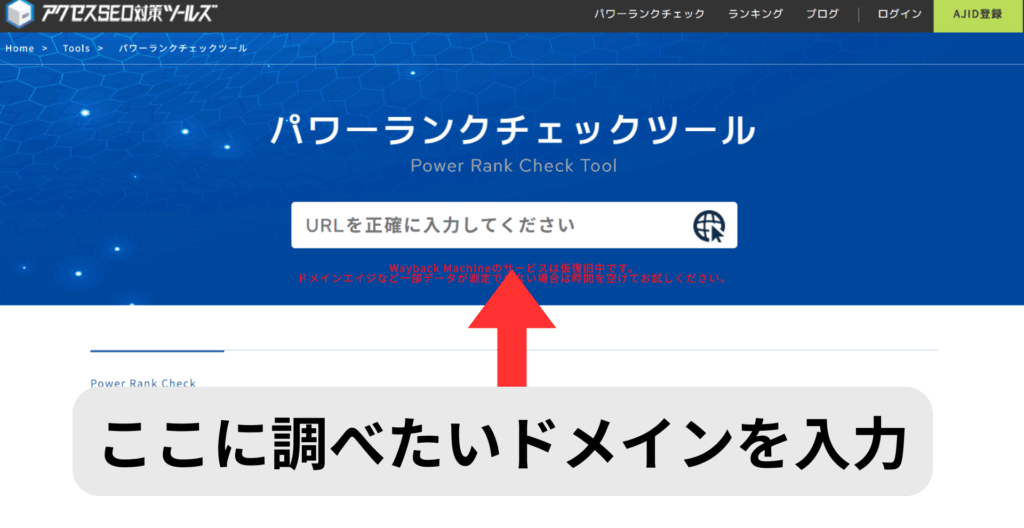The height and width of the screenshot is (528, 1024).
Task: Click the Power Rank Check section label
Action: [143, 383]
